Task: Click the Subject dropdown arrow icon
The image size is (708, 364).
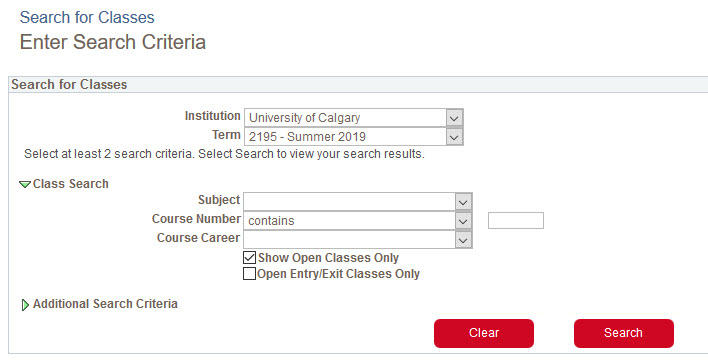Action: click(x=463, y=202)
